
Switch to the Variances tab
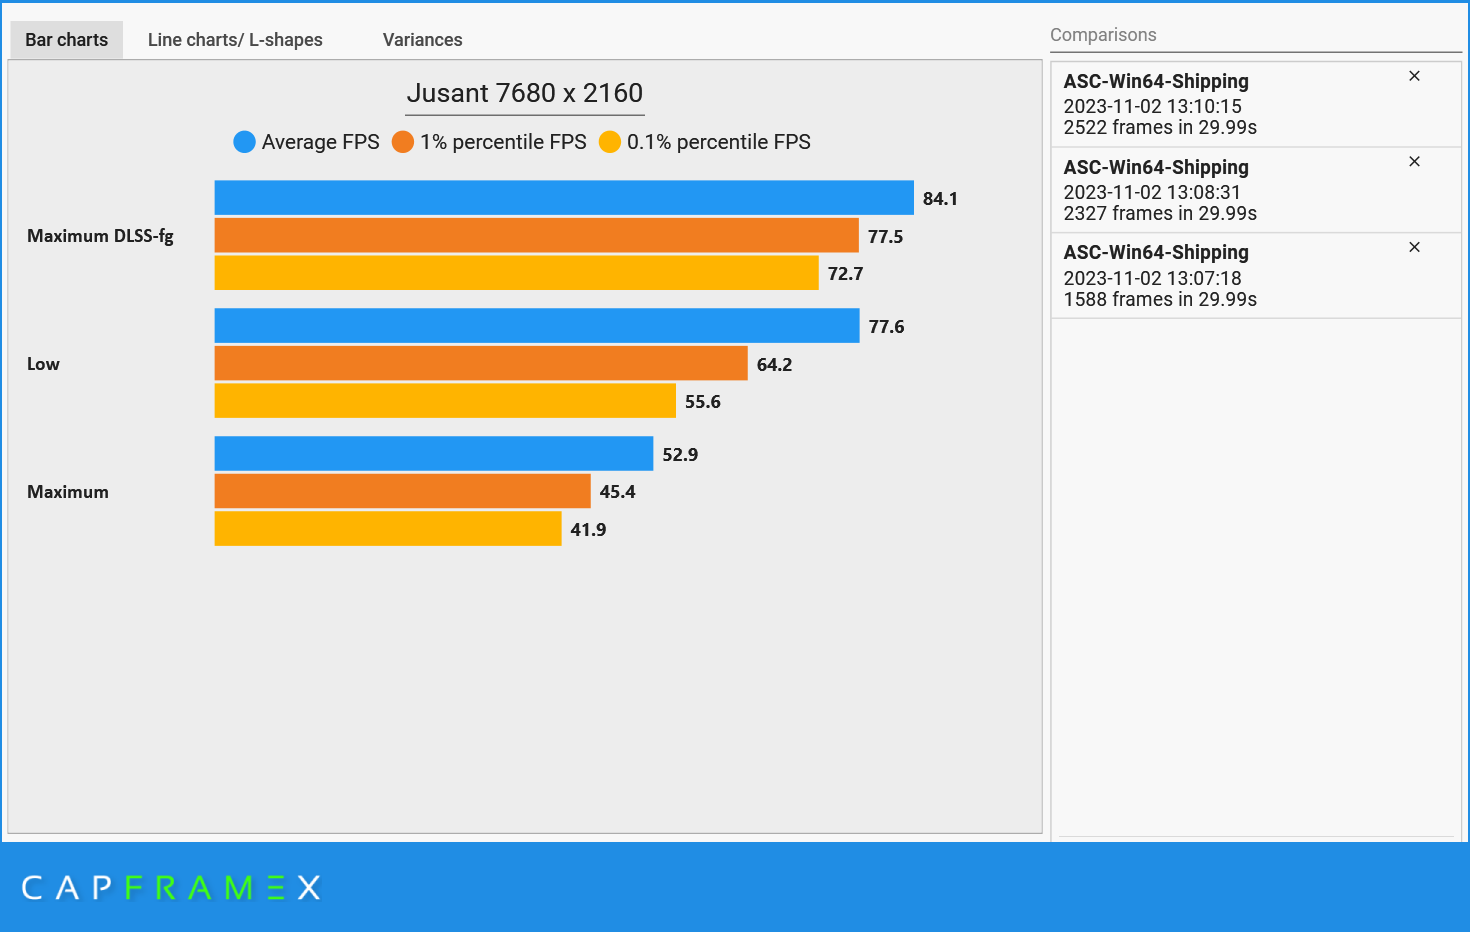(x=422, y=39)
